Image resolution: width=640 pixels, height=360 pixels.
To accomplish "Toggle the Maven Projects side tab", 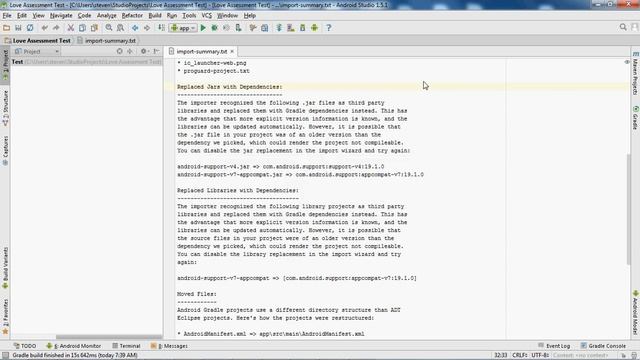I will point(636,74).
